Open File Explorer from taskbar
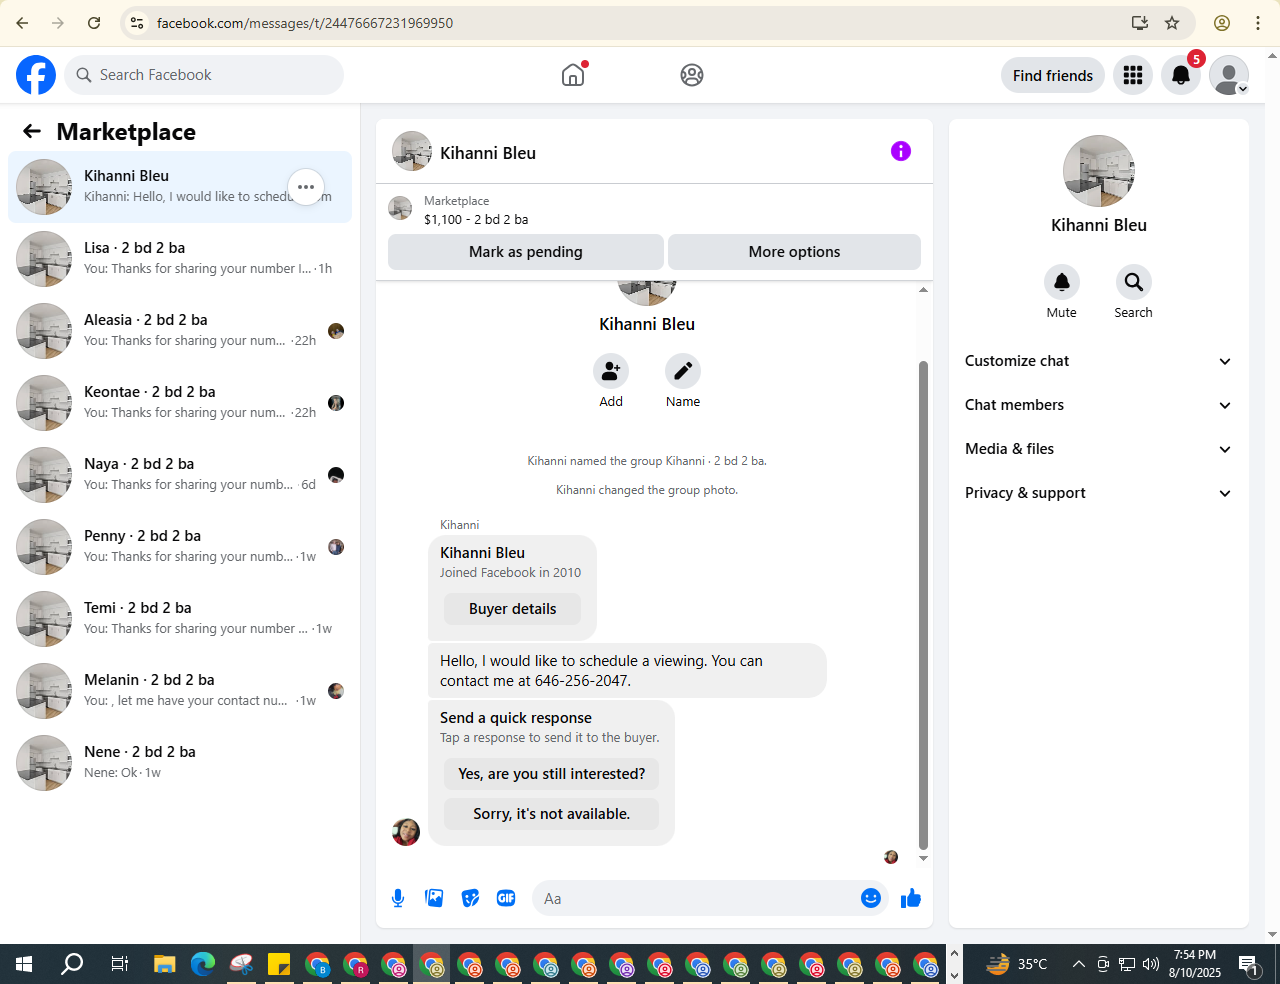This screenshot has width=1280, height=984. tap(165, 964)
